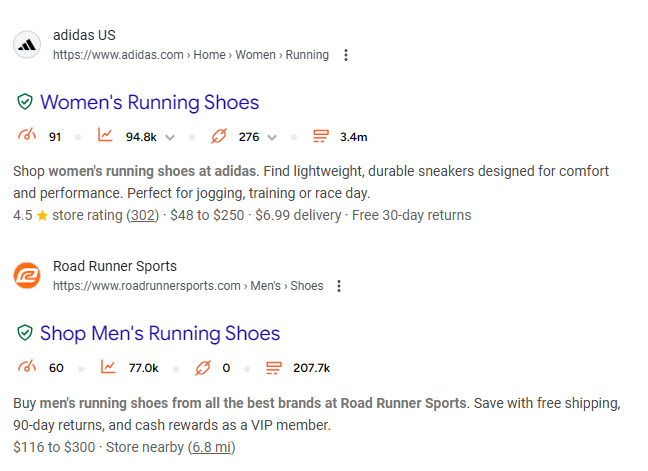Click the $116 to $300 price range text
Viewport: 648px width, 471px height.
point(54,447)
